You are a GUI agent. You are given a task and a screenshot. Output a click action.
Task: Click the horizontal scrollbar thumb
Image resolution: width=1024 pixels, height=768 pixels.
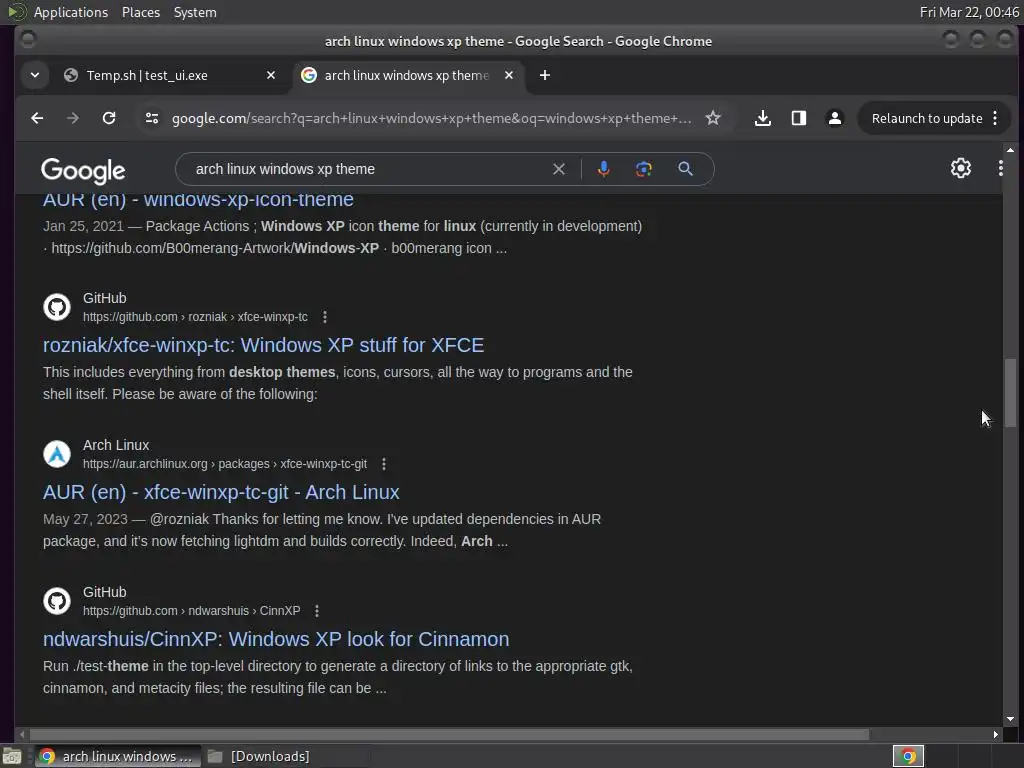tap(448, 734)
